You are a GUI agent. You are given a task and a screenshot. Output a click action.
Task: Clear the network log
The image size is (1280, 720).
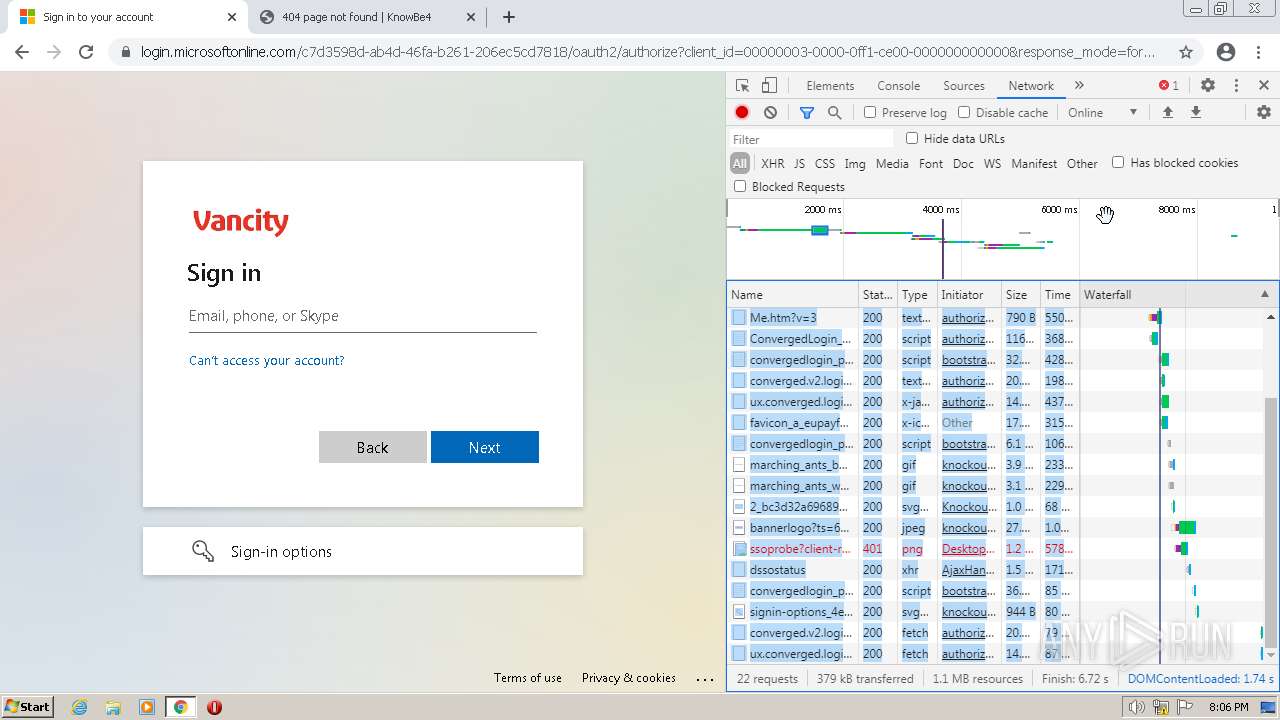click(x=770, y=113)
